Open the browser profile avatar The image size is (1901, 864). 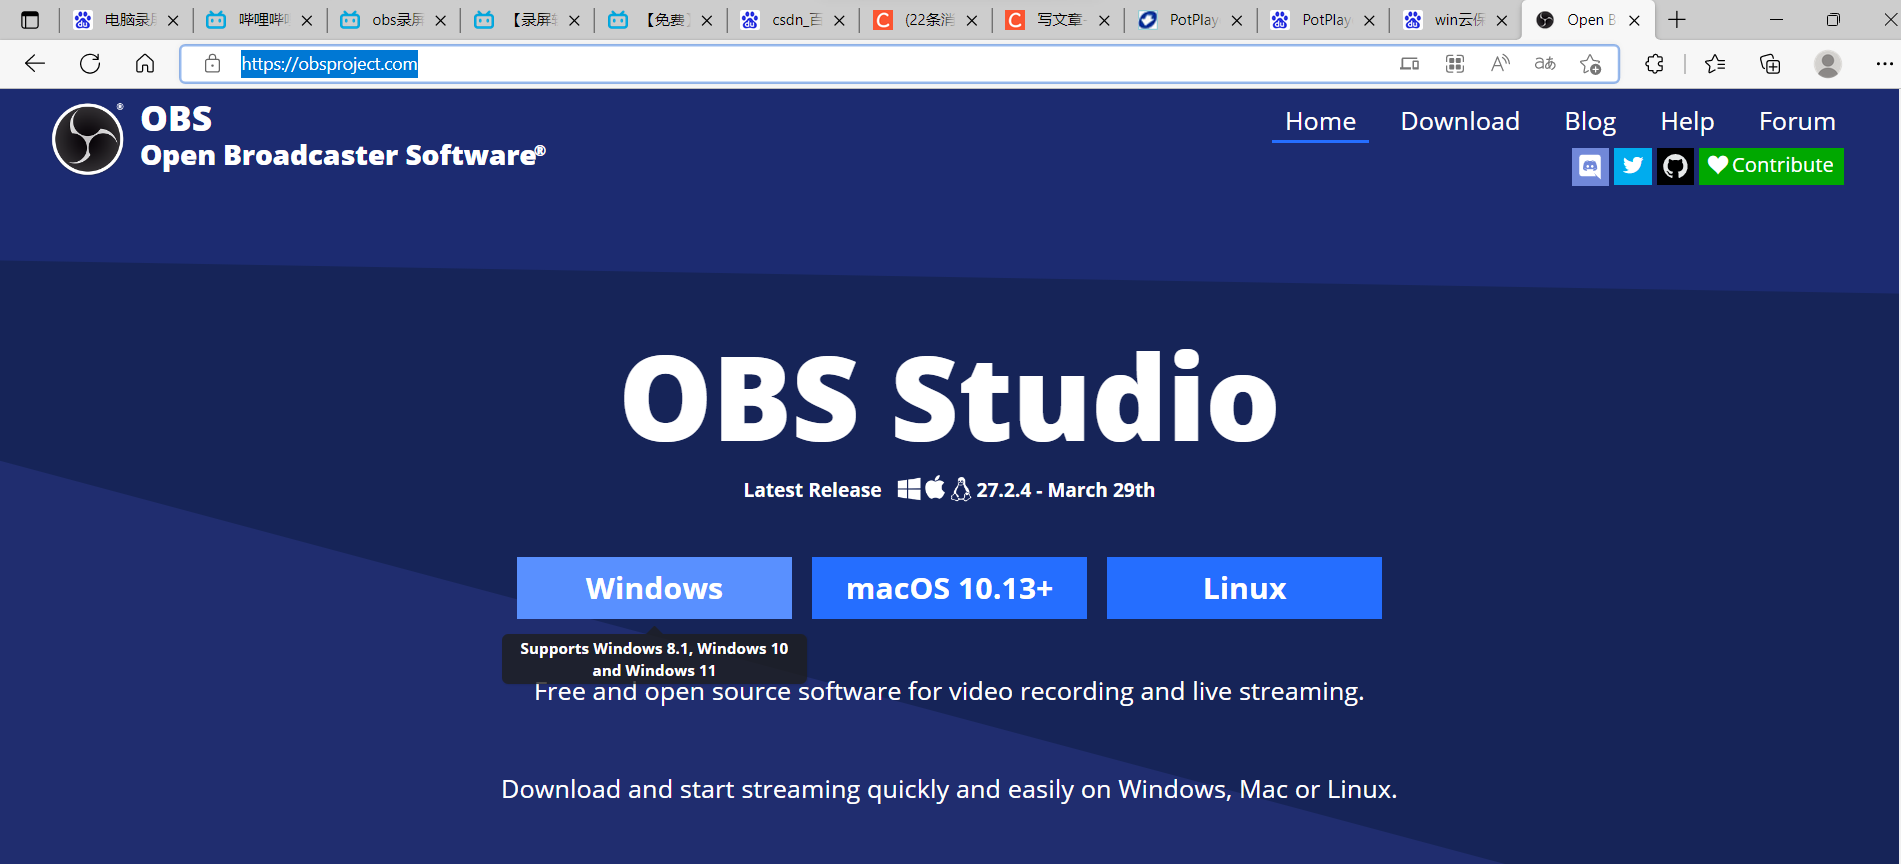(x=1828, y=64)
